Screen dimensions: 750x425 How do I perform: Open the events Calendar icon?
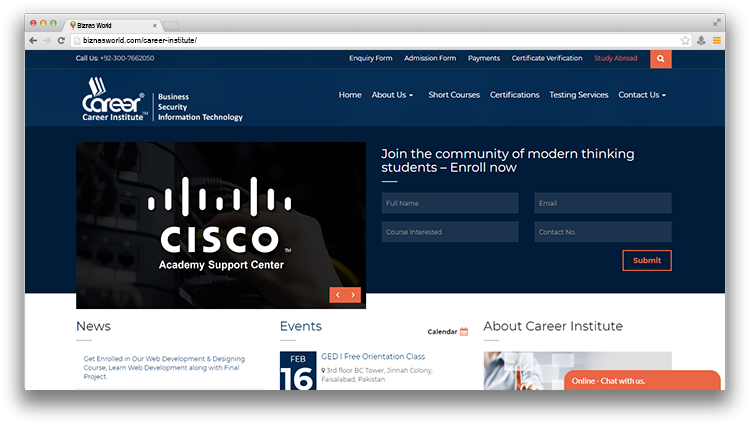tap(464, 331)
